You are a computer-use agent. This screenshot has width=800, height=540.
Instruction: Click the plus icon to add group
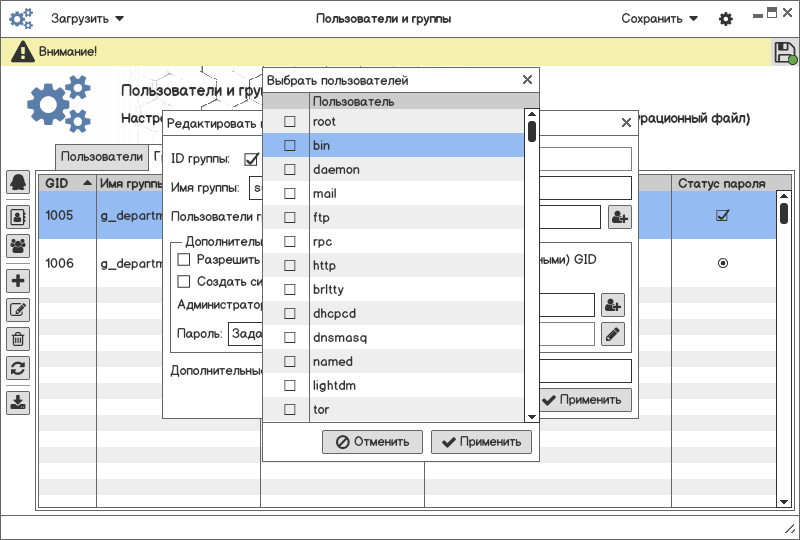(x=18, y=281)
